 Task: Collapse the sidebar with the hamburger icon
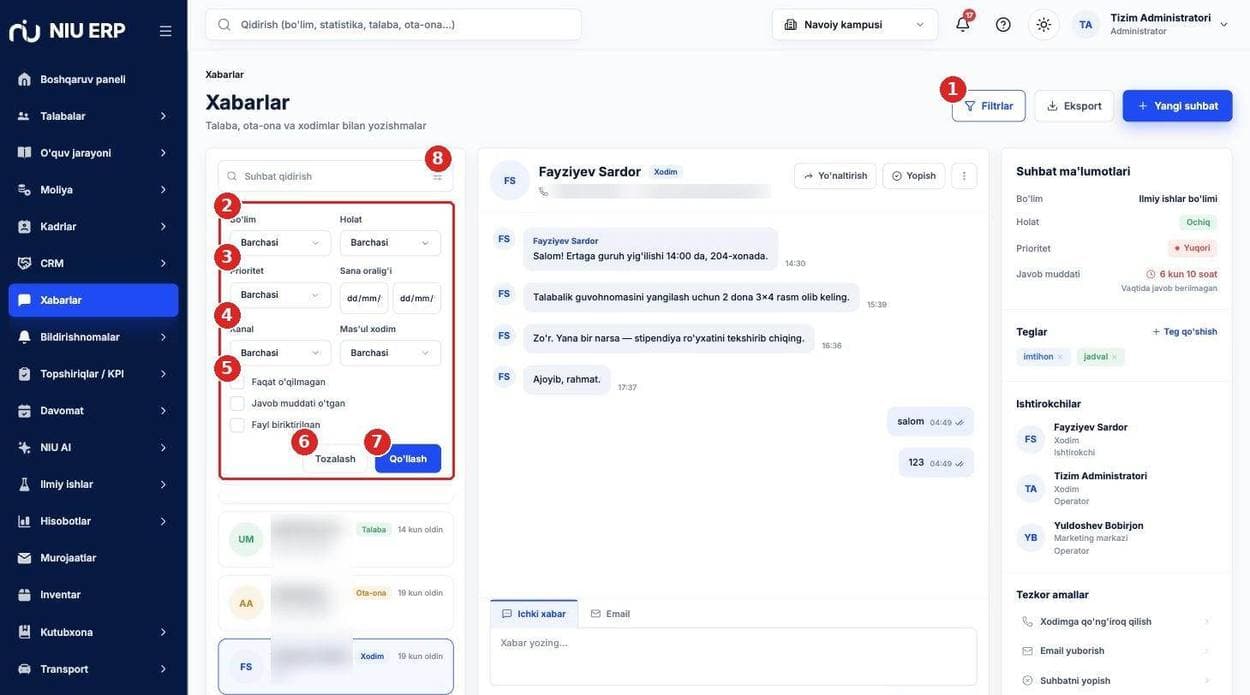pos(165,31)
